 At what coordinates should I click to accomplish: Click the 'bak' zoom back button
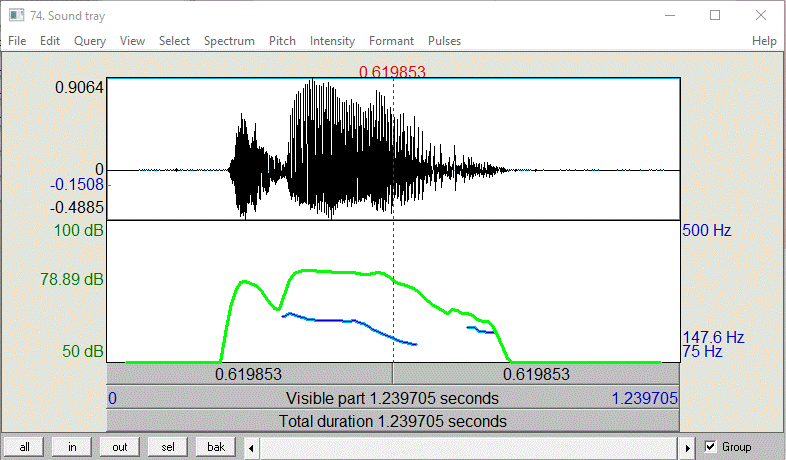[x=216, y=447]
